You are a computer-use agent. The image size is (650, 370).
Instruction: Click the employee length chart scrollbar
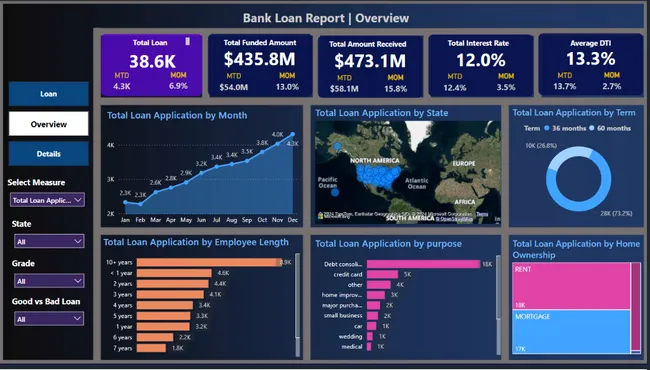tap(297, 296)
